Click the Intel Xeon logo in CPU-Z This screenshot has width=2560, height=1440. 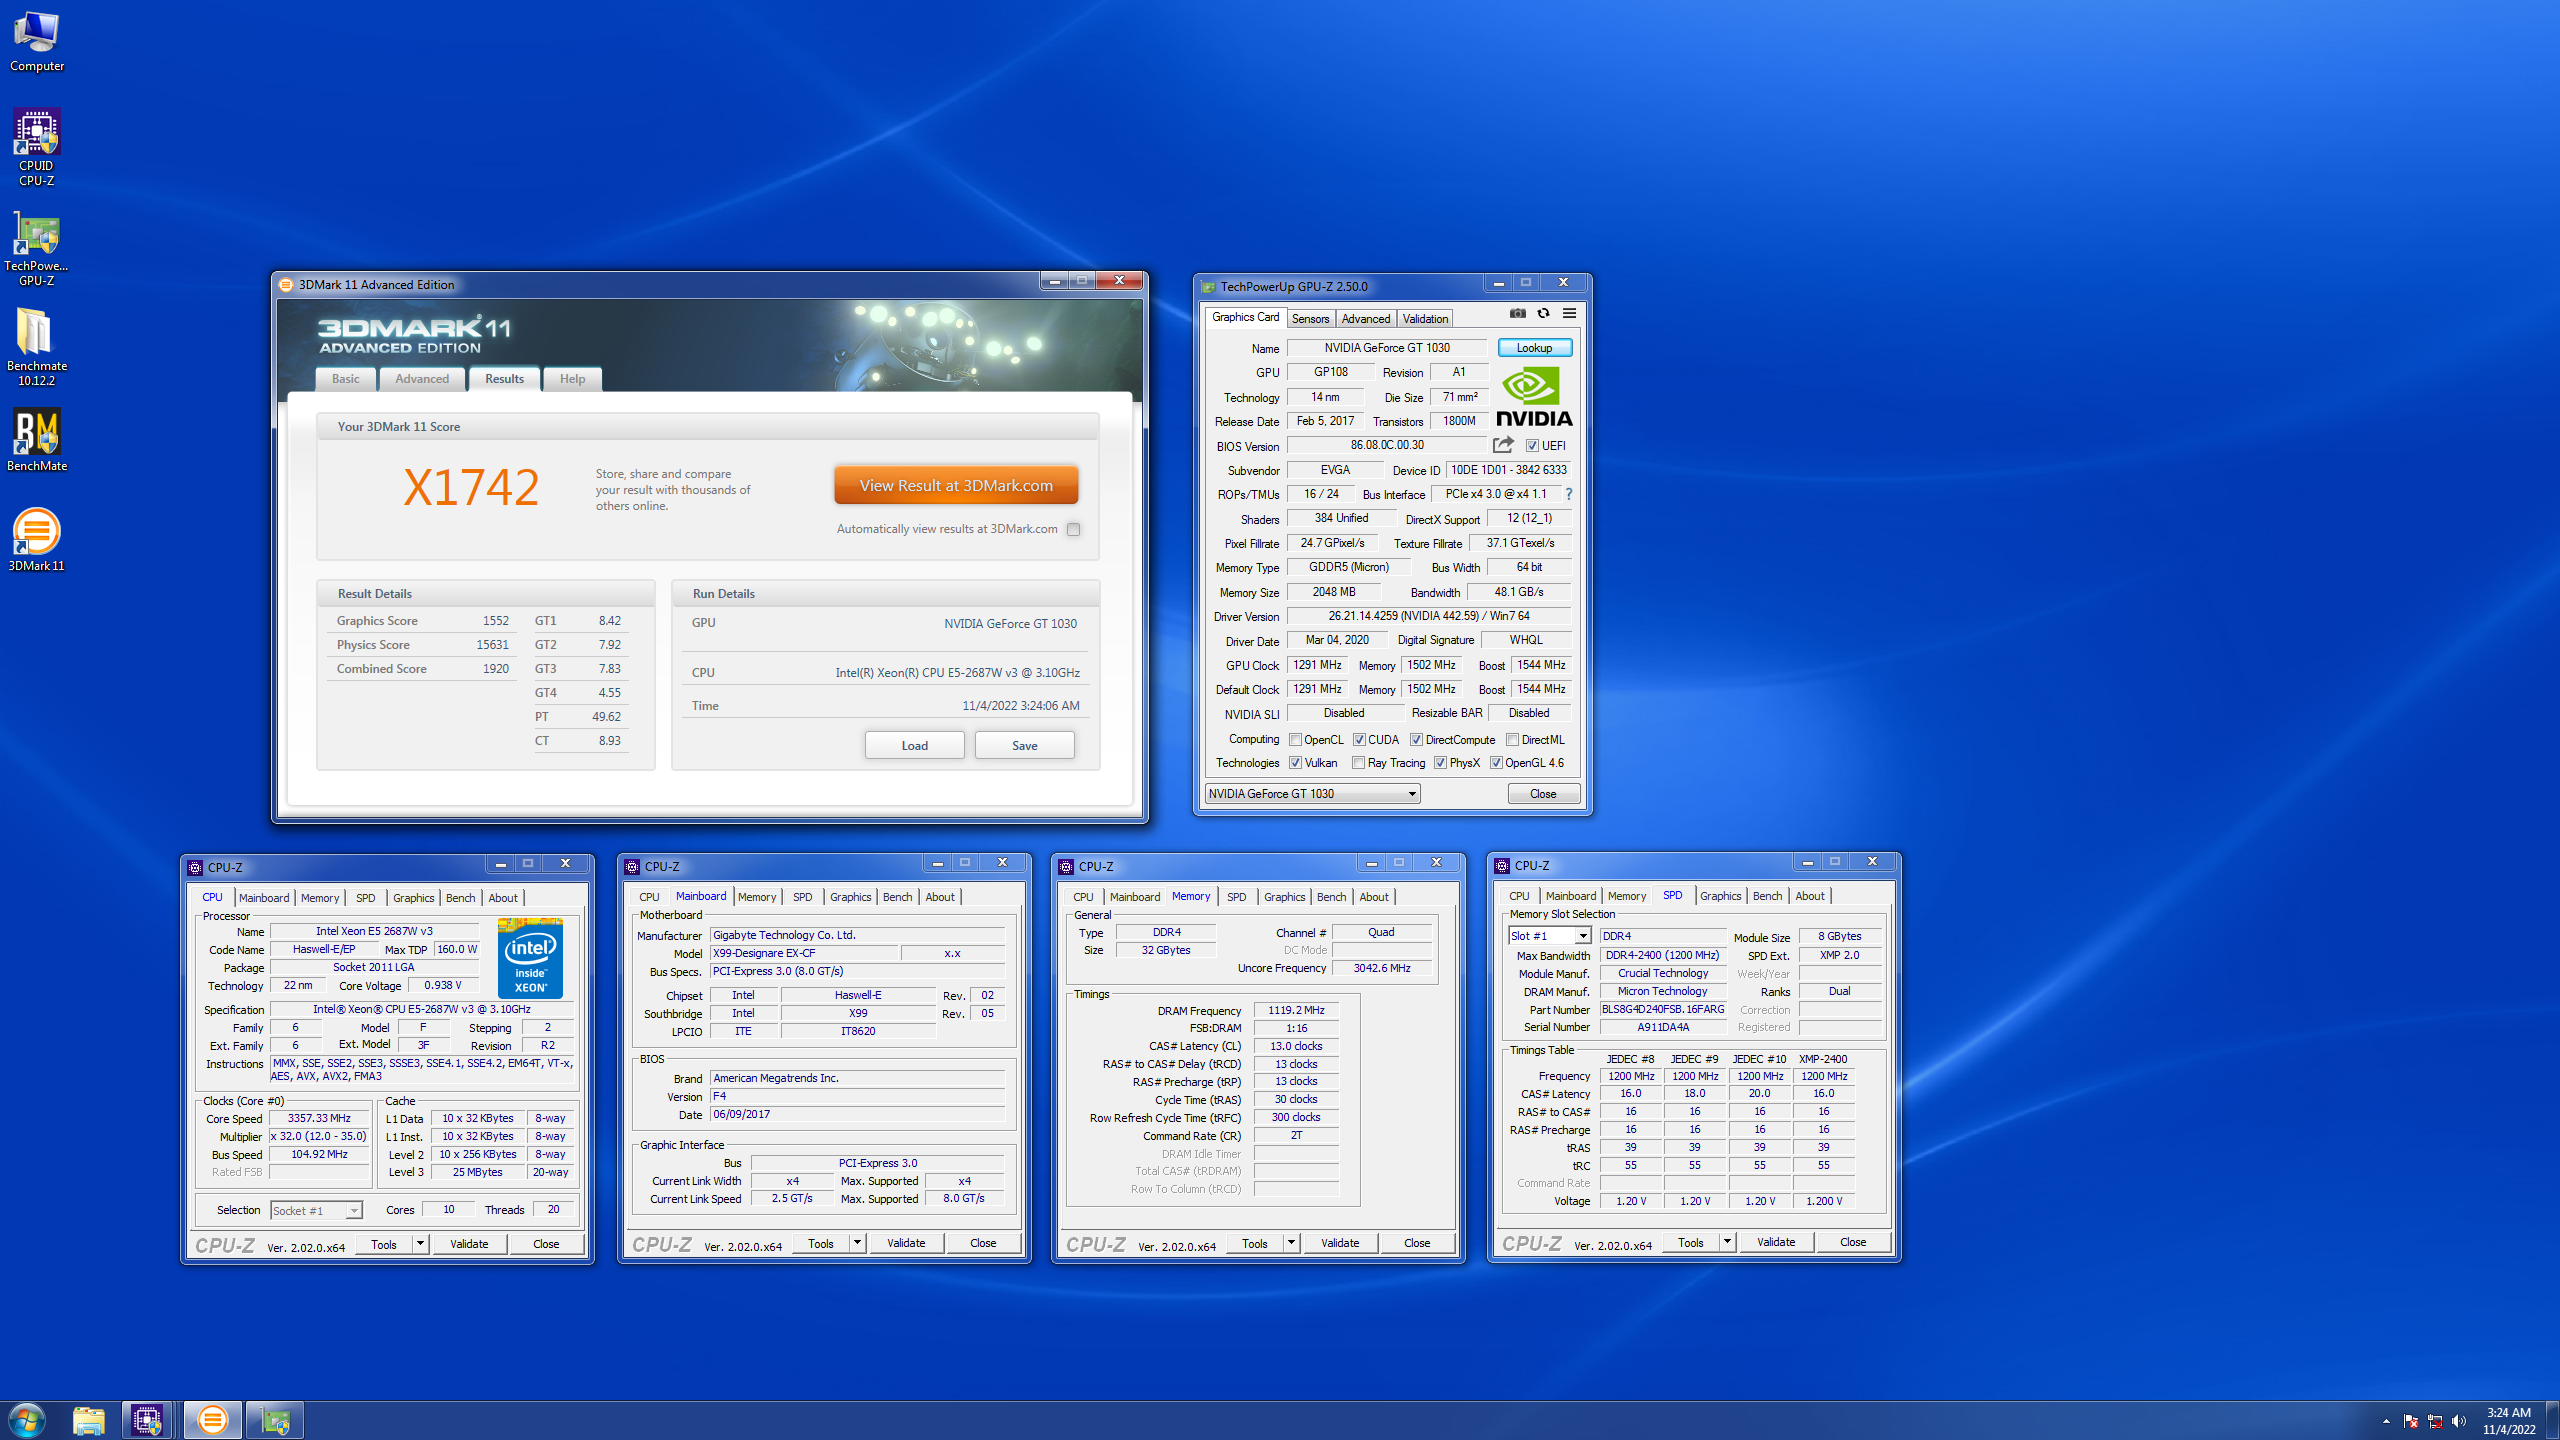coord(530,958)
